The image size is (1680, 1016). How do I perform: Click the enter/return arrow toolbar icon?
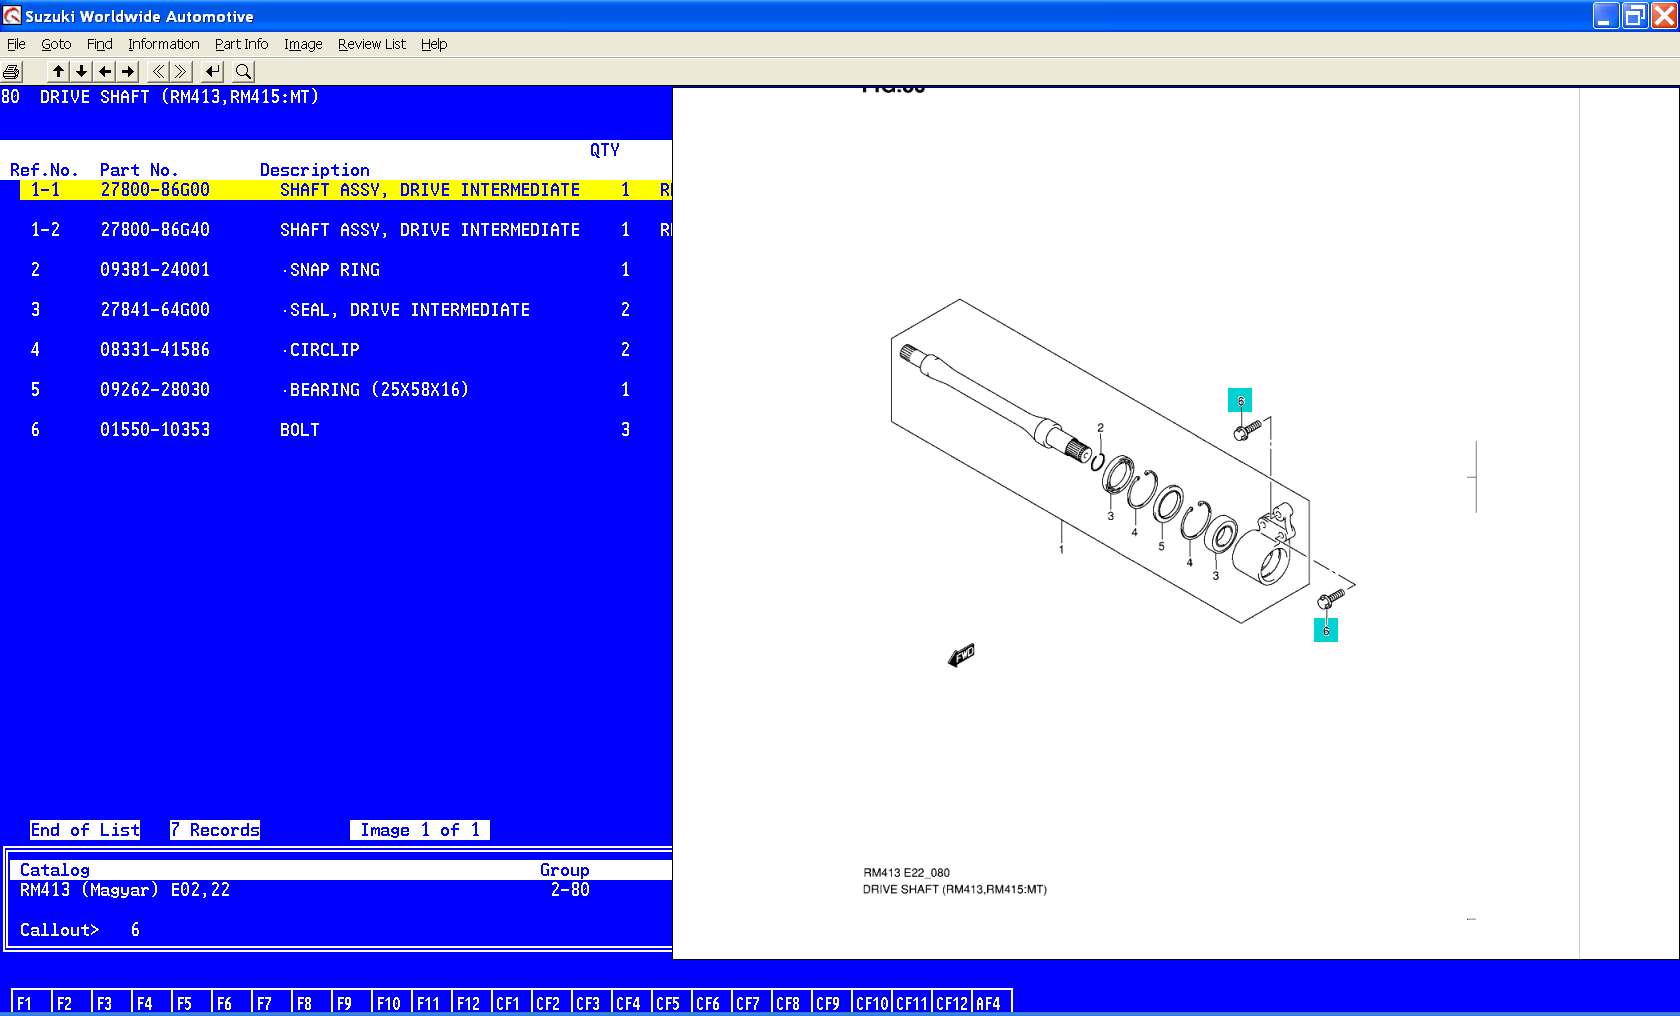pos(212,72)
